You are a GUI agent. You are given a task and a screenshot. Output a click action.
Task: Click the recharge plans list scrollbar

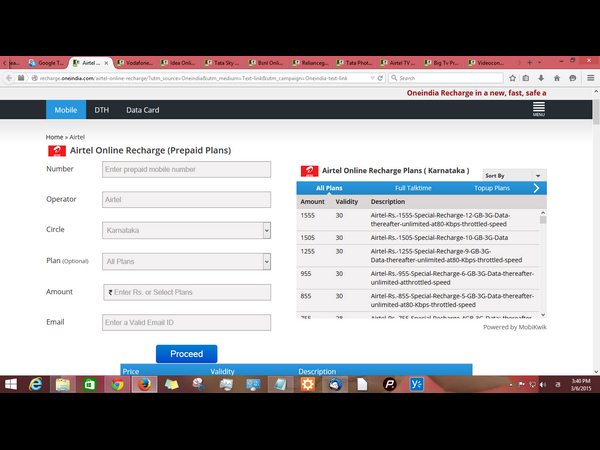(543, 260)
